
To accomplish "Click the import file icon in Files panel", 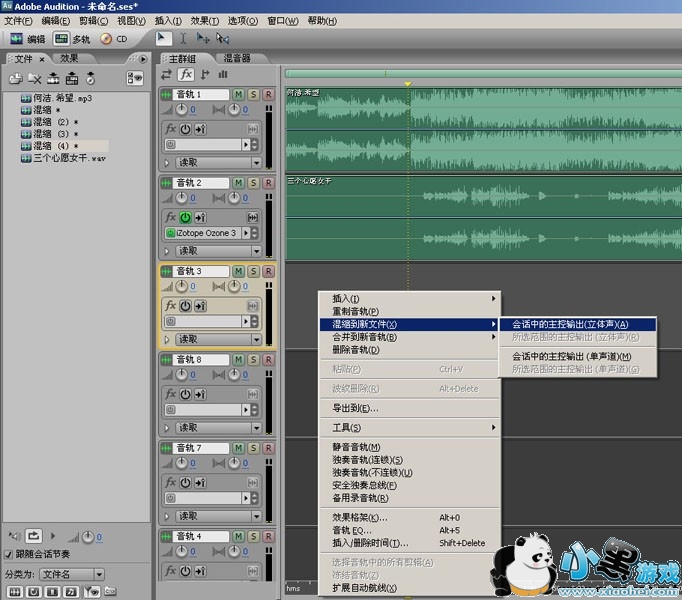I will tap(15, 78).
